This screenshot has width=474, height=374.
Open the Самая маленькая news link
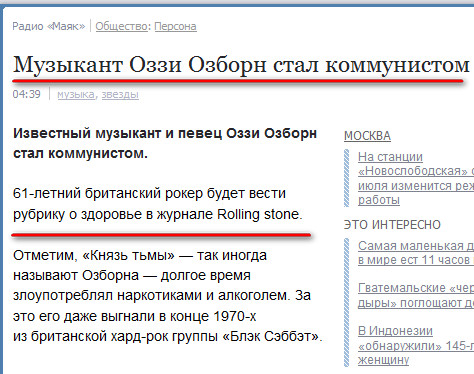pyautogui.click(x=416, y=253)
